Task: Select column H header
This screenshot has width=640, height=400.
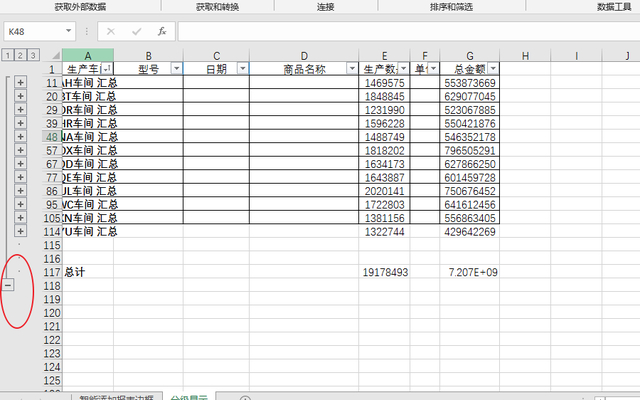Action: tap(525, 56)
